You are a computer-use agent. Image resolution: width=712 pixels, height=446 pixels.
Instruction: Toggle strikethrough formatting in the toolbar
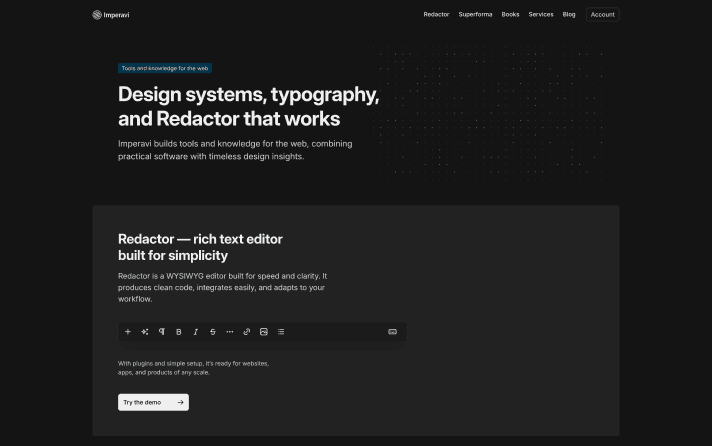[x=213, y=332]
